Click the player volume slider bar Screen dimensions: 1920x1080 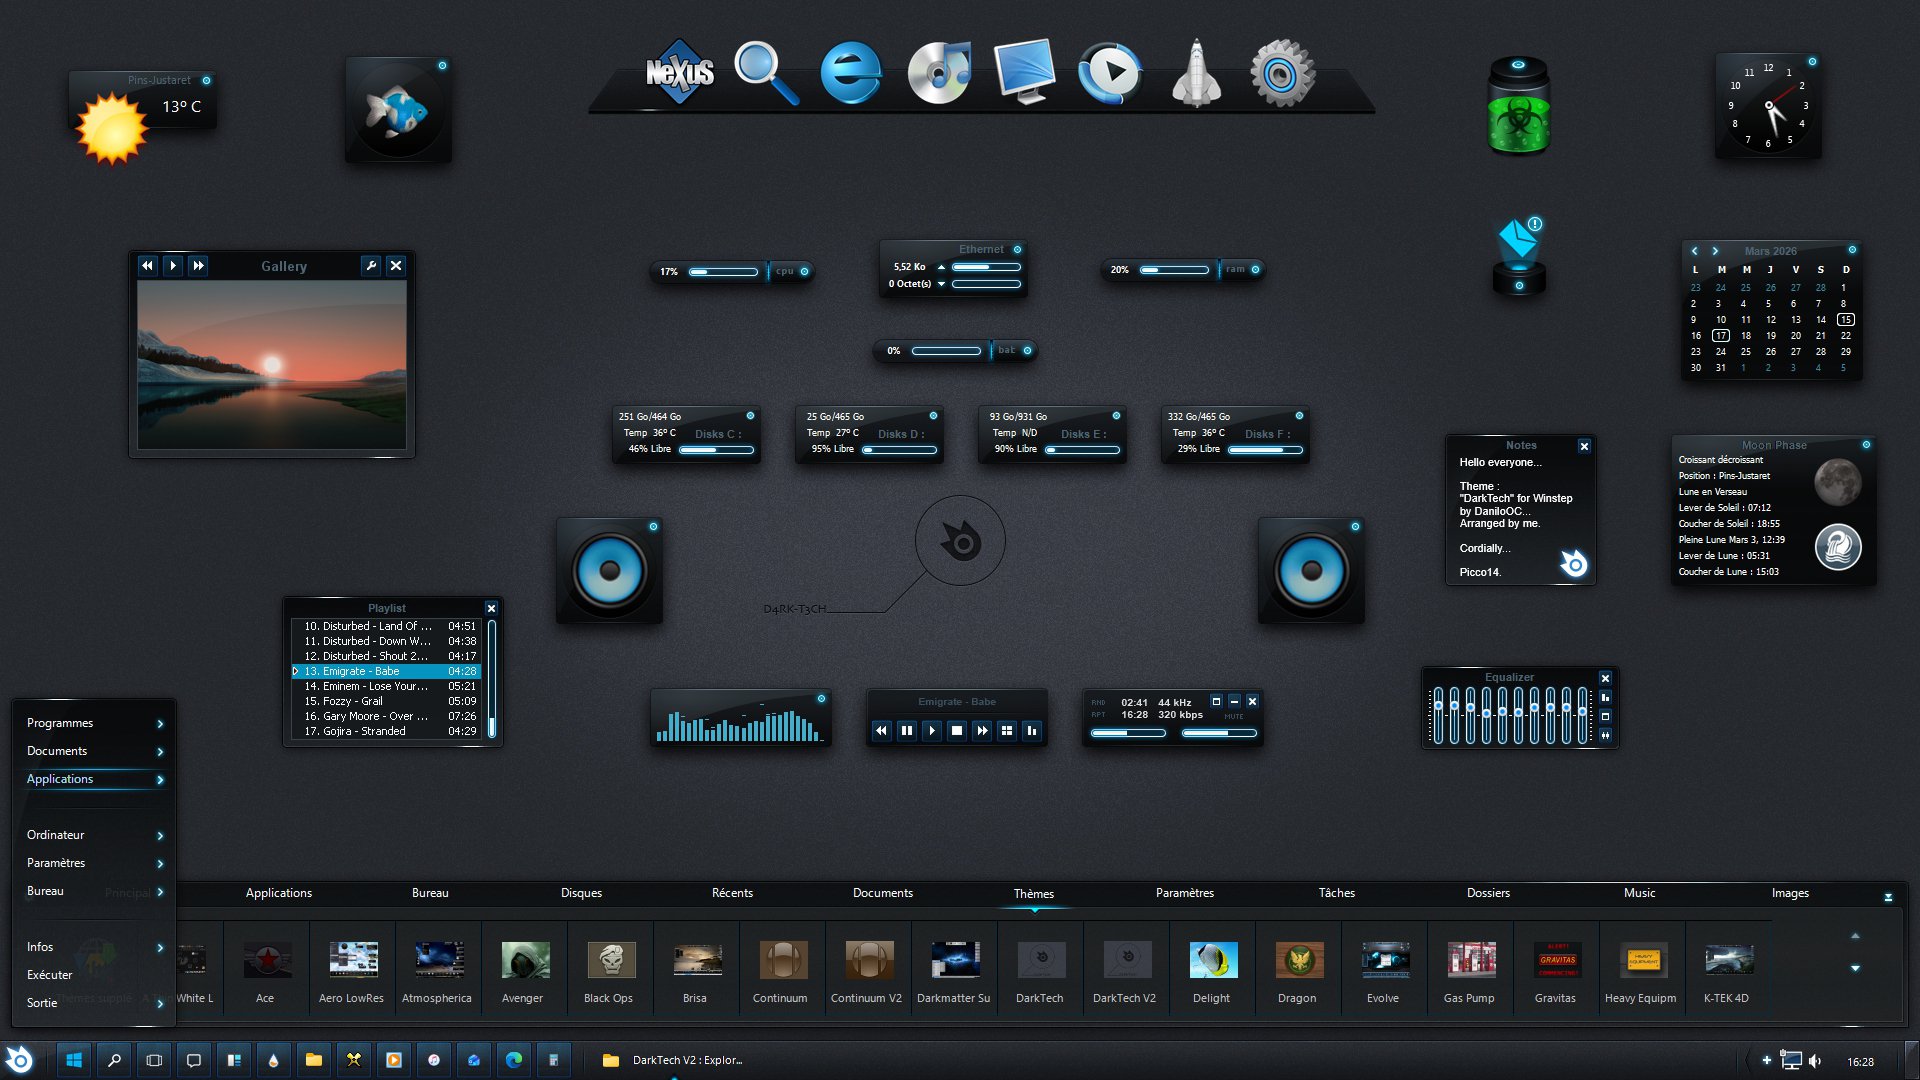coord(1219,733)
